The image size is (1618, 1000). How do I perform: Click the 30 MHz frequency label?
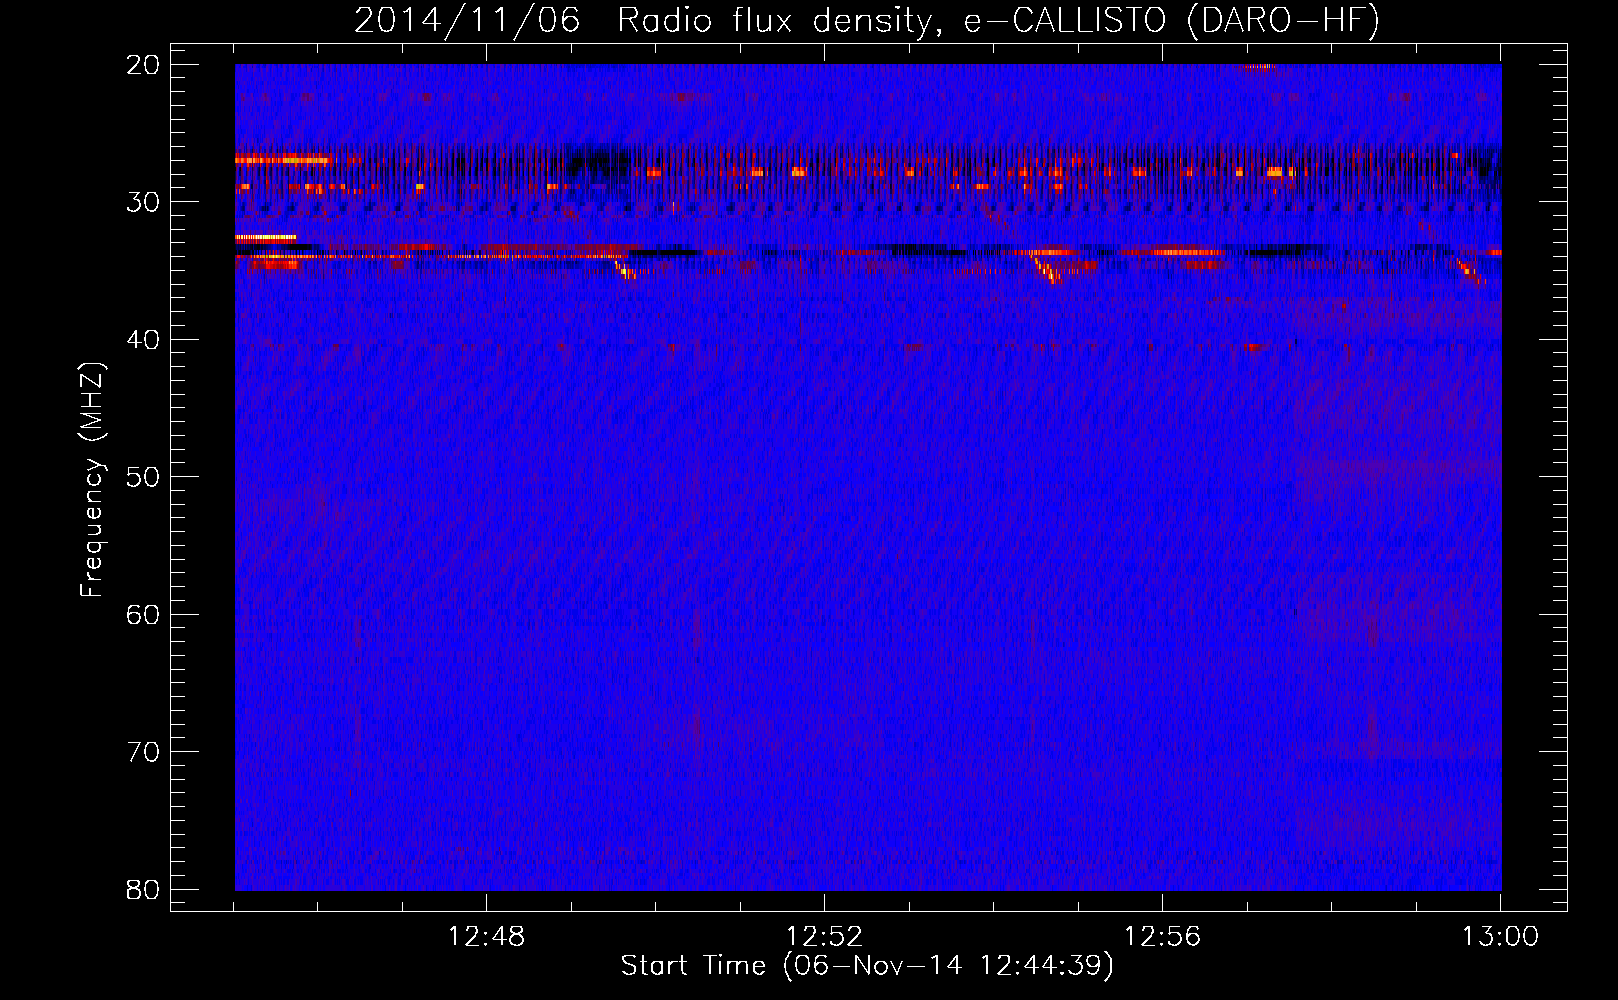(x=143, y=202)
